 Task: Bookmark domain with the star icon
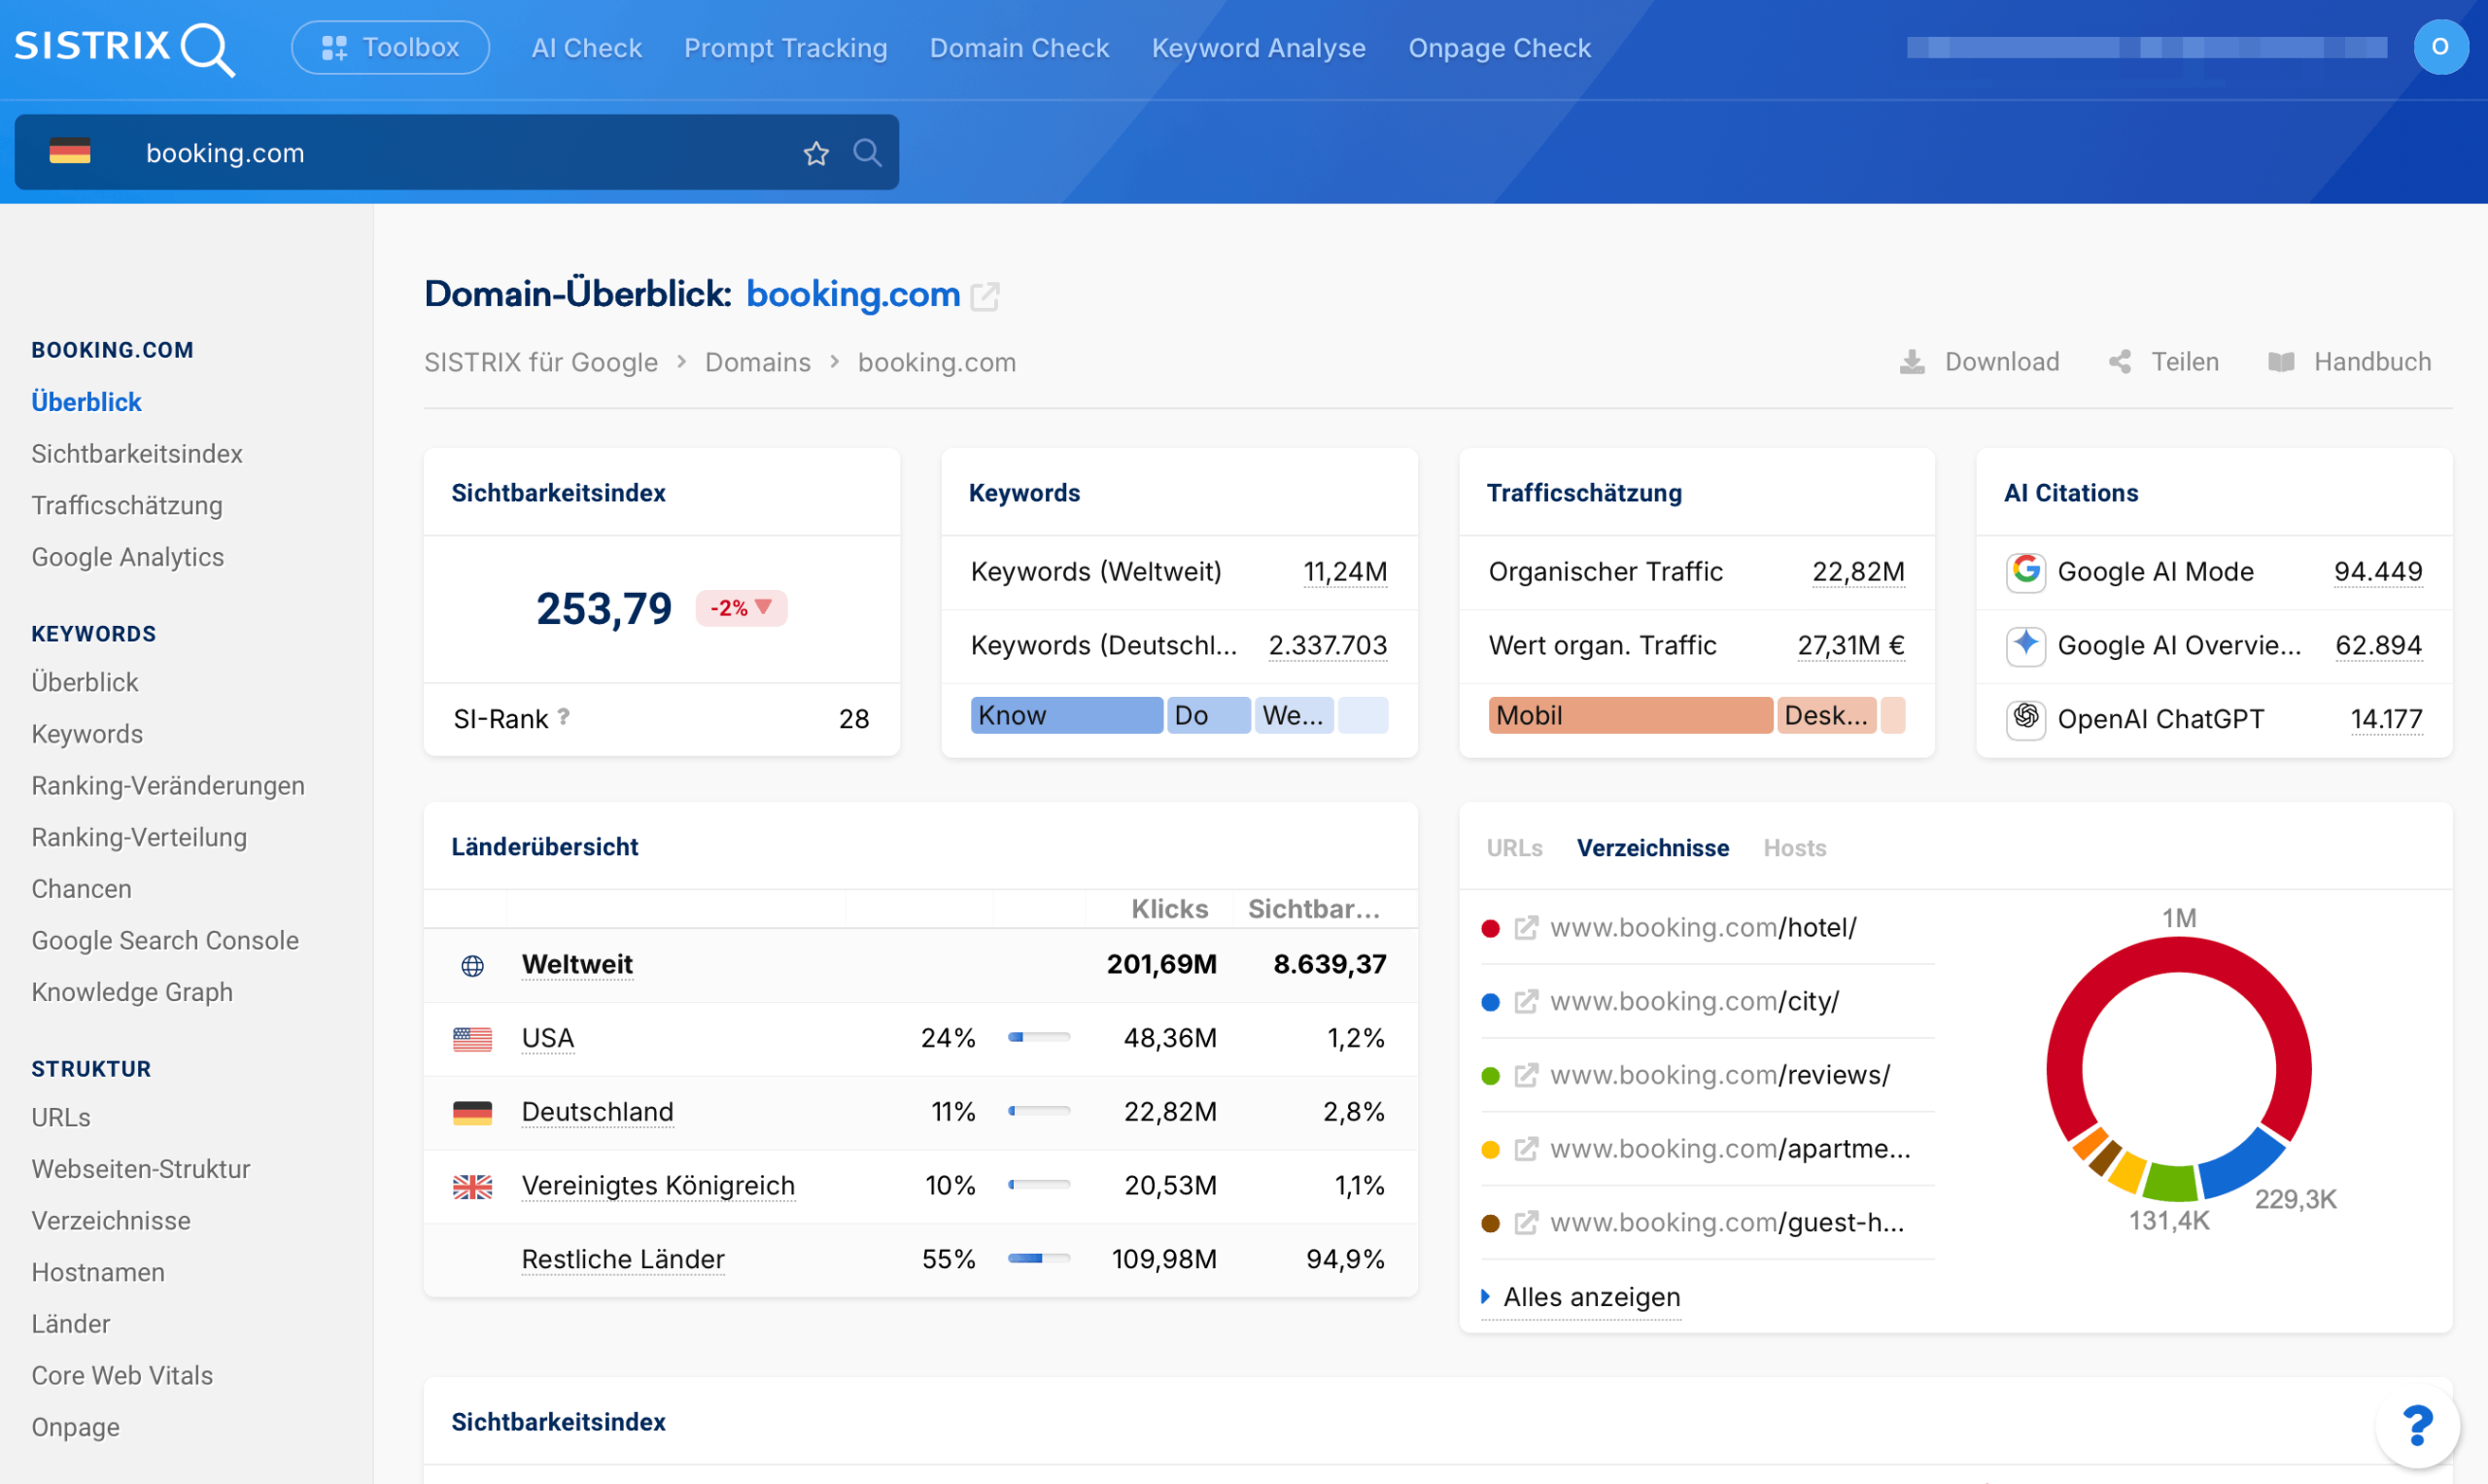[x=816, y=153]
